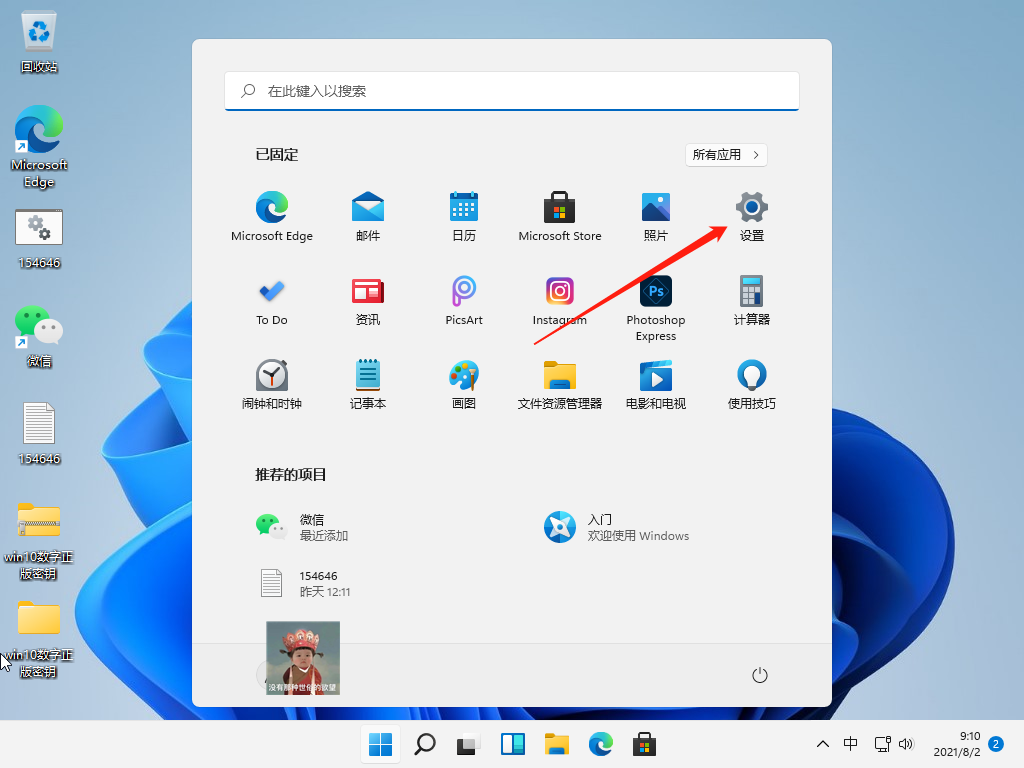
Task: Open Task View on the taskbar
Action: [468, 744]
